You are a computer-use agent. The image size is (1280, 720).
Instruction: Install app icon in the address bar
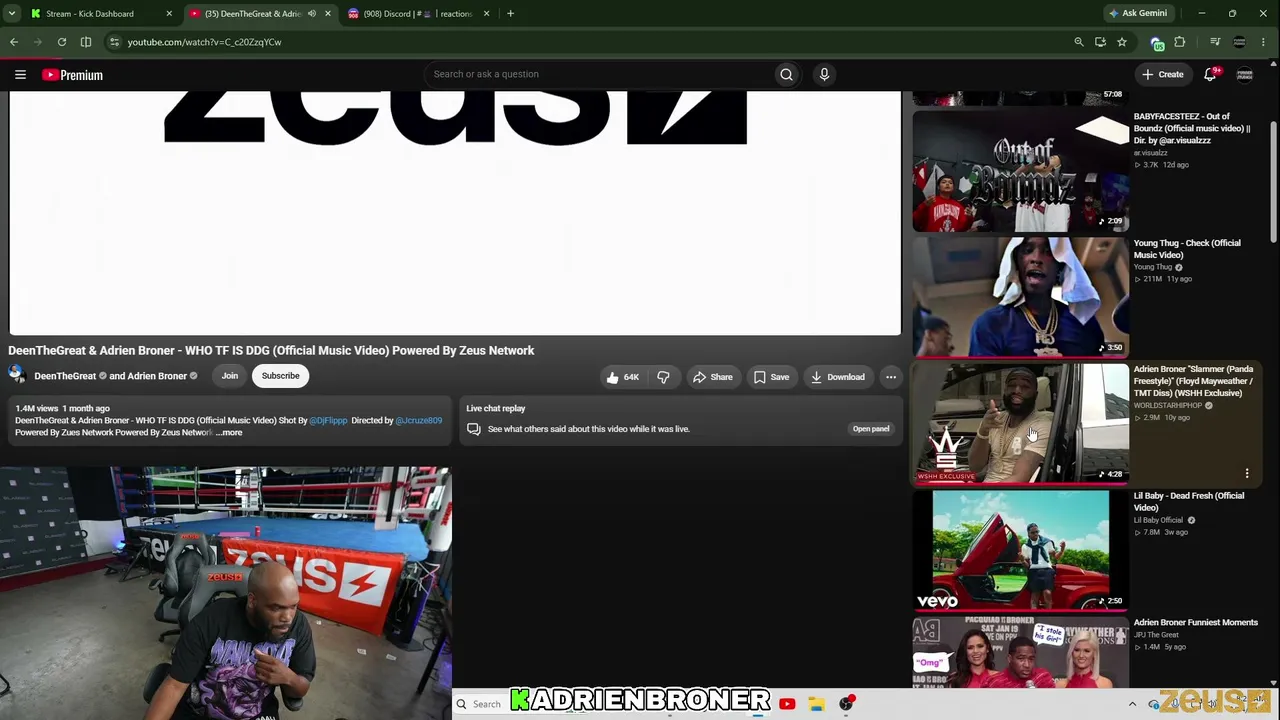(x=1100, y=42)
